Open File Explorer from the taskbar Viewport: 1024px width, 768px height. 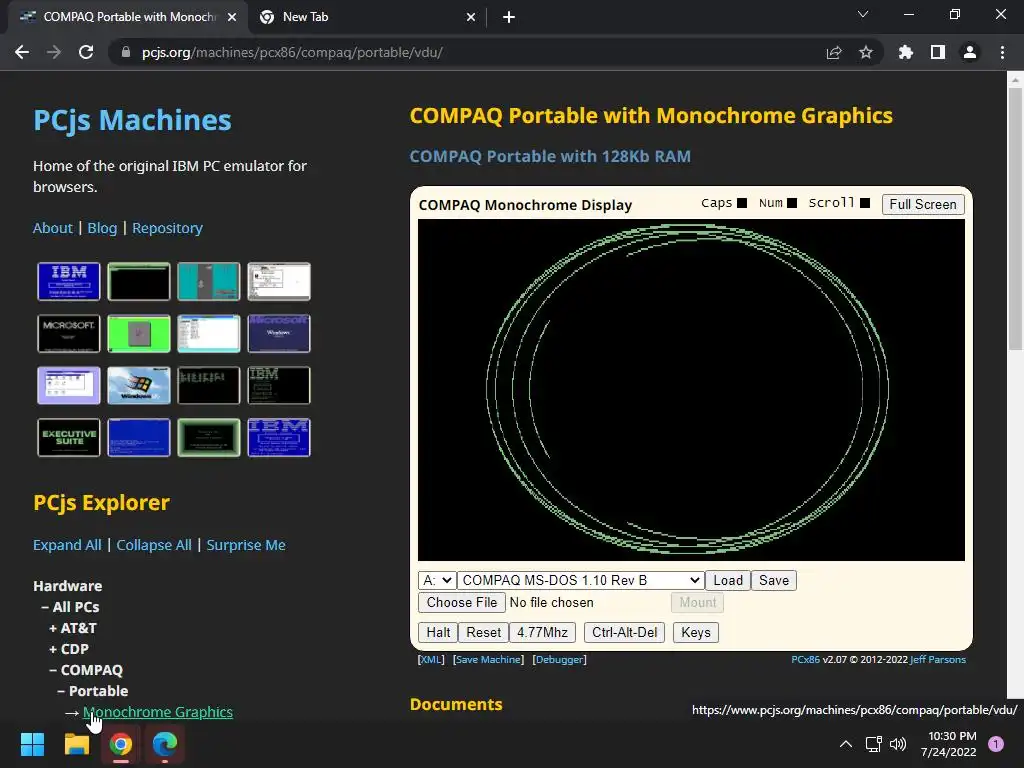76,744
